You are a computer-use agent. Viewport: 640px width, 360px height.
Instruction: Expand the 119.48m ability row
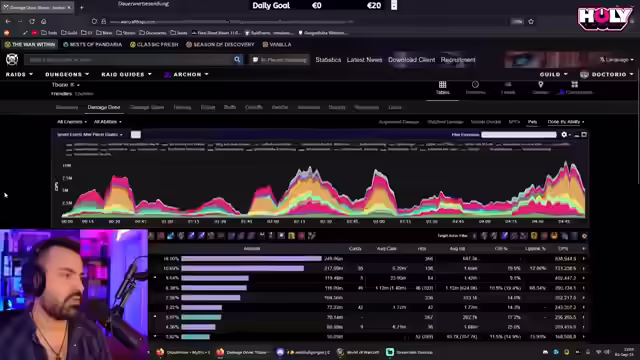click(155, 278)
